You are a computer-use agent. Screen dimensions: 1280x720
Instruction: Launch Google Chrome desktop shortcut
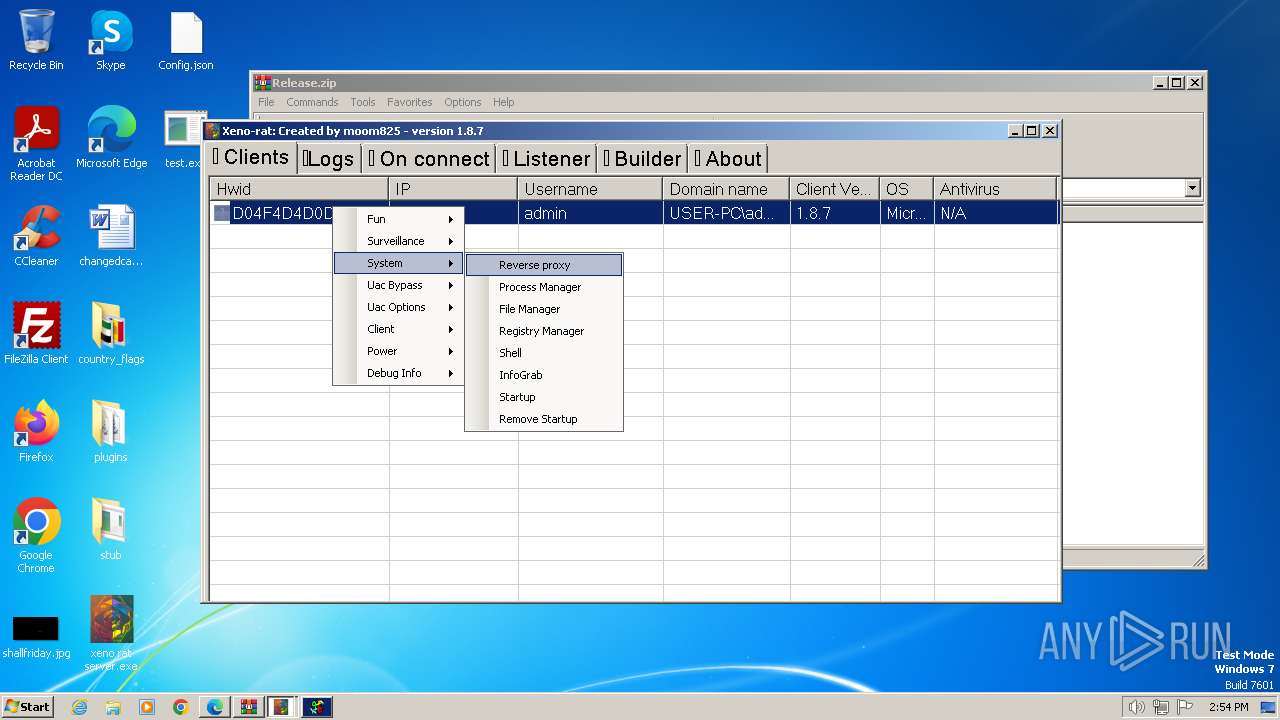[36, 535]
